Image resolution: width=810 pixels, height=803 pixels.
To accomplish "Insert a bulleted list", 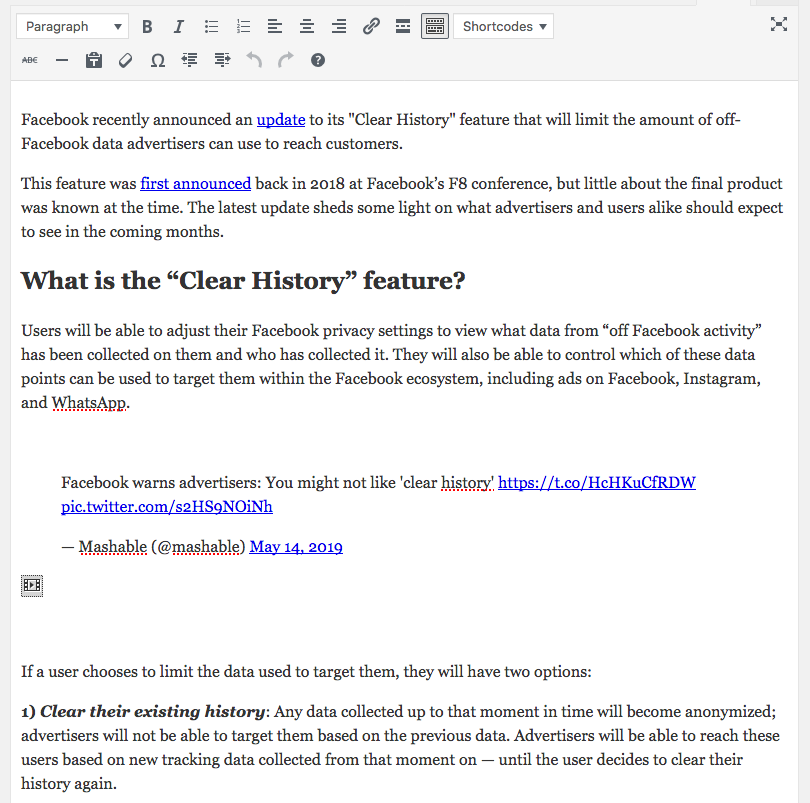I will point(211,26).
